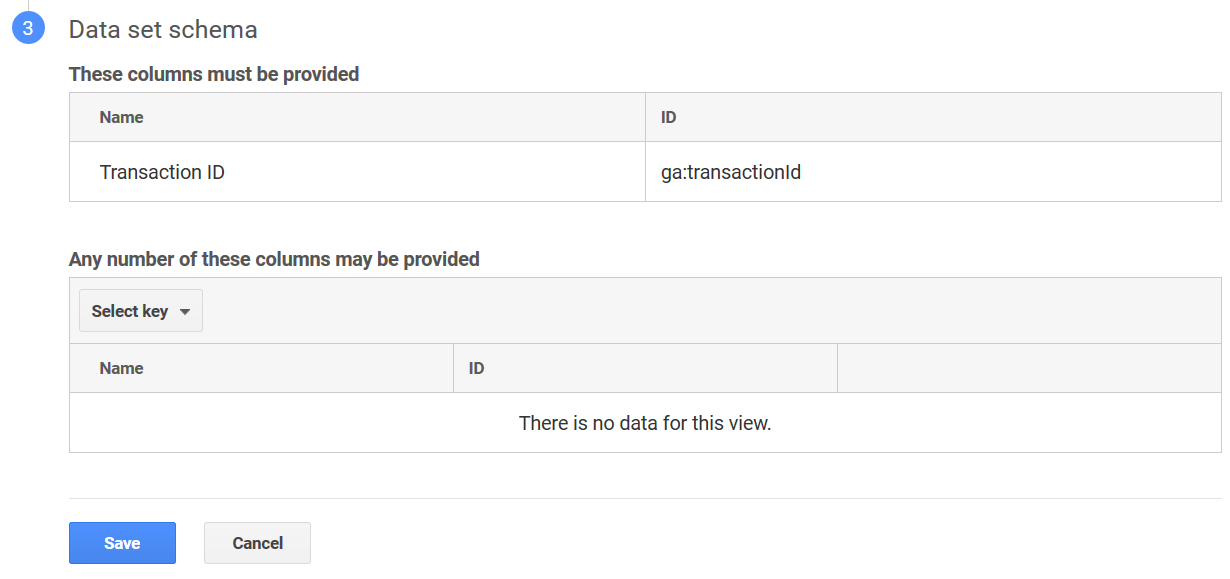Click 'There is no data for this view' message
The height and width of the screenshot is (579, 1230).
(645, 423)
